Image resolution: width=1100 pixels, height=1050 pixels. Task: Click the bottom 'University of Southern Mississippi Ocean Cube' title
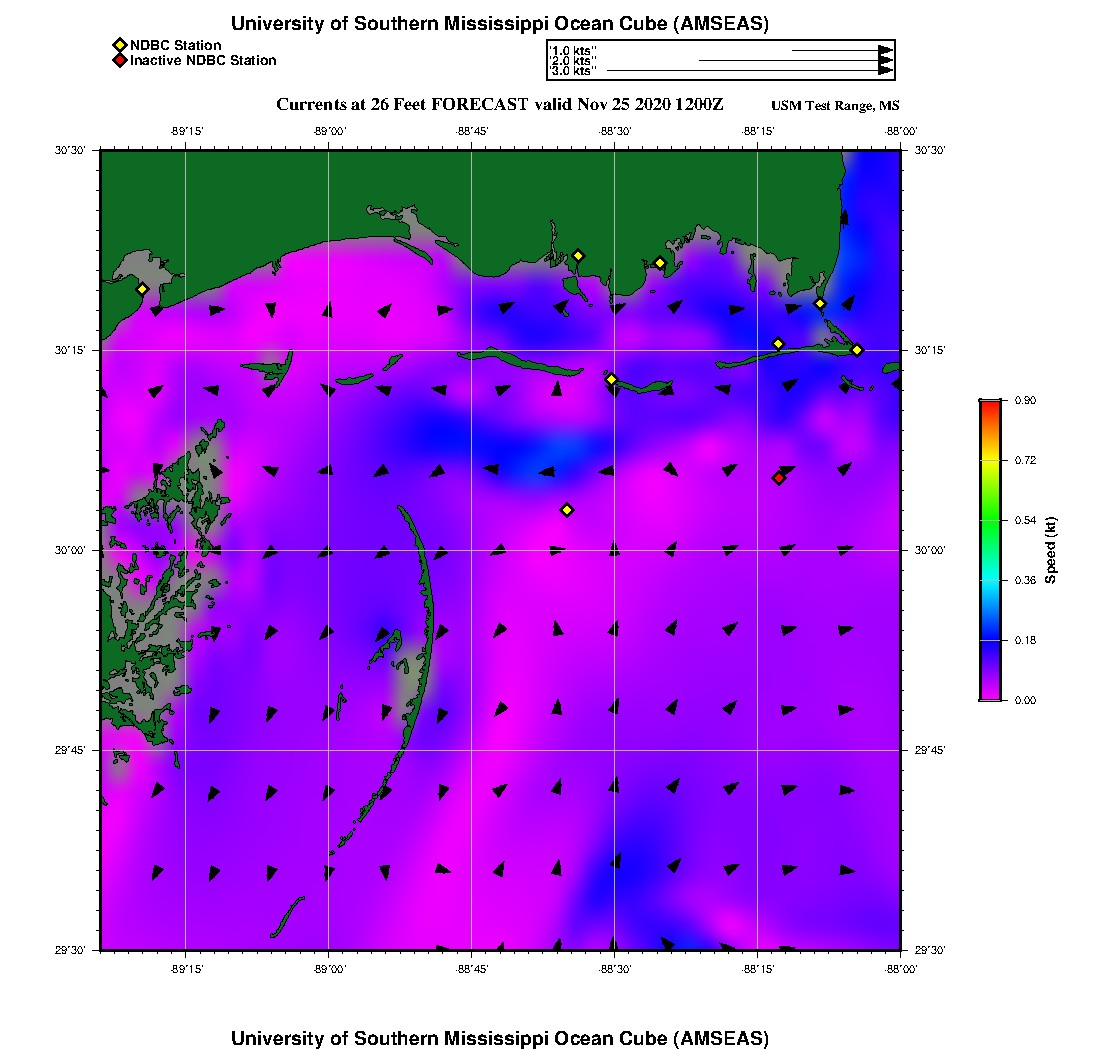pos(499,1038)
